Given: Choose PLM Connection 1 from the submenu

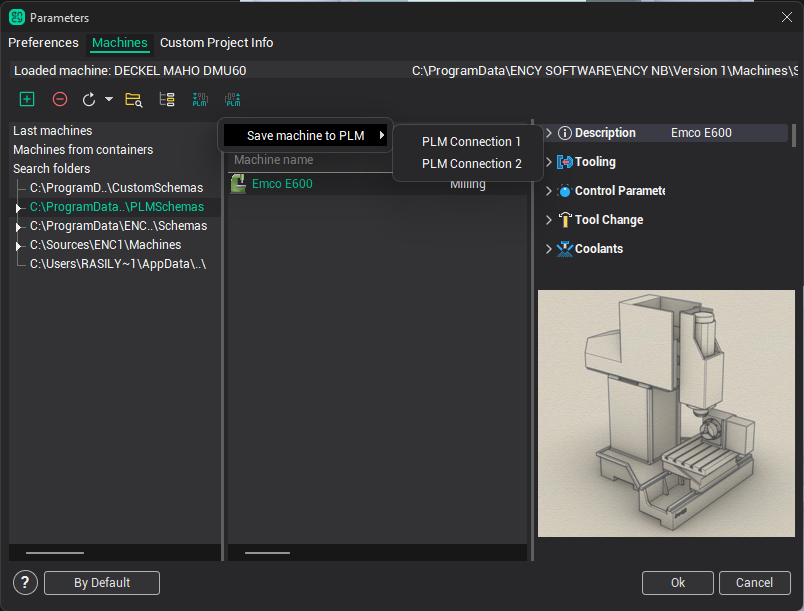Looking at the screenshot, I should pyautogui.click(x=471, y=142).
